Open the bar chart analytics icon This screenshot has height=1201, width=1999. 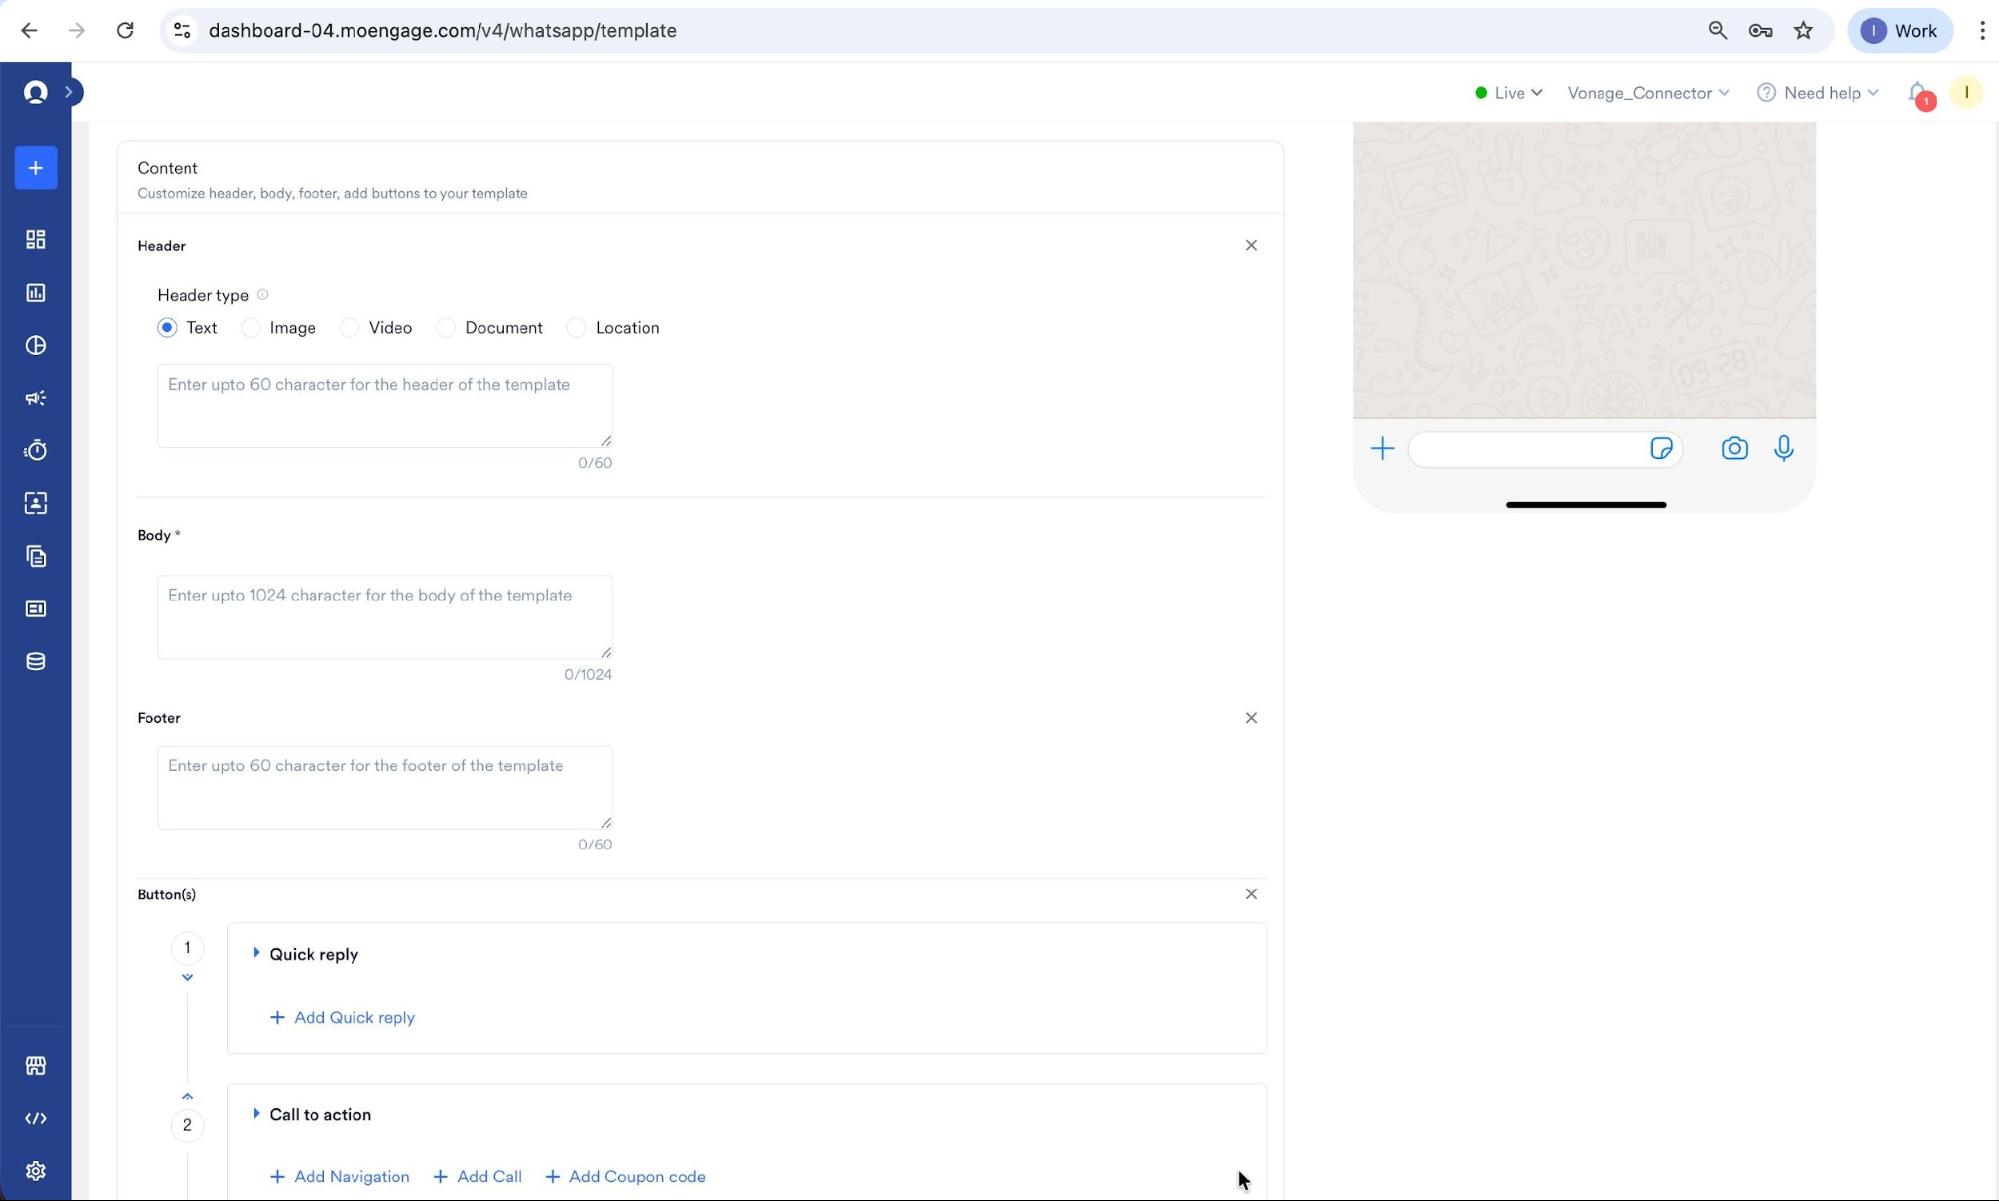[36, 292]
